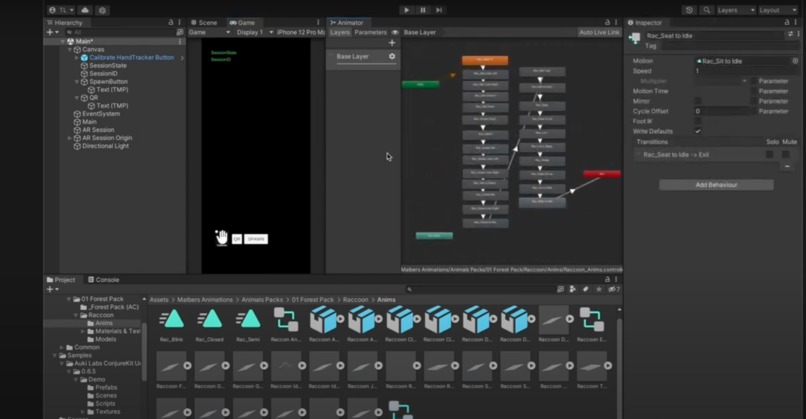806x419 pixels.
Task: Open the Motion object picker circle
Action: 795,61
